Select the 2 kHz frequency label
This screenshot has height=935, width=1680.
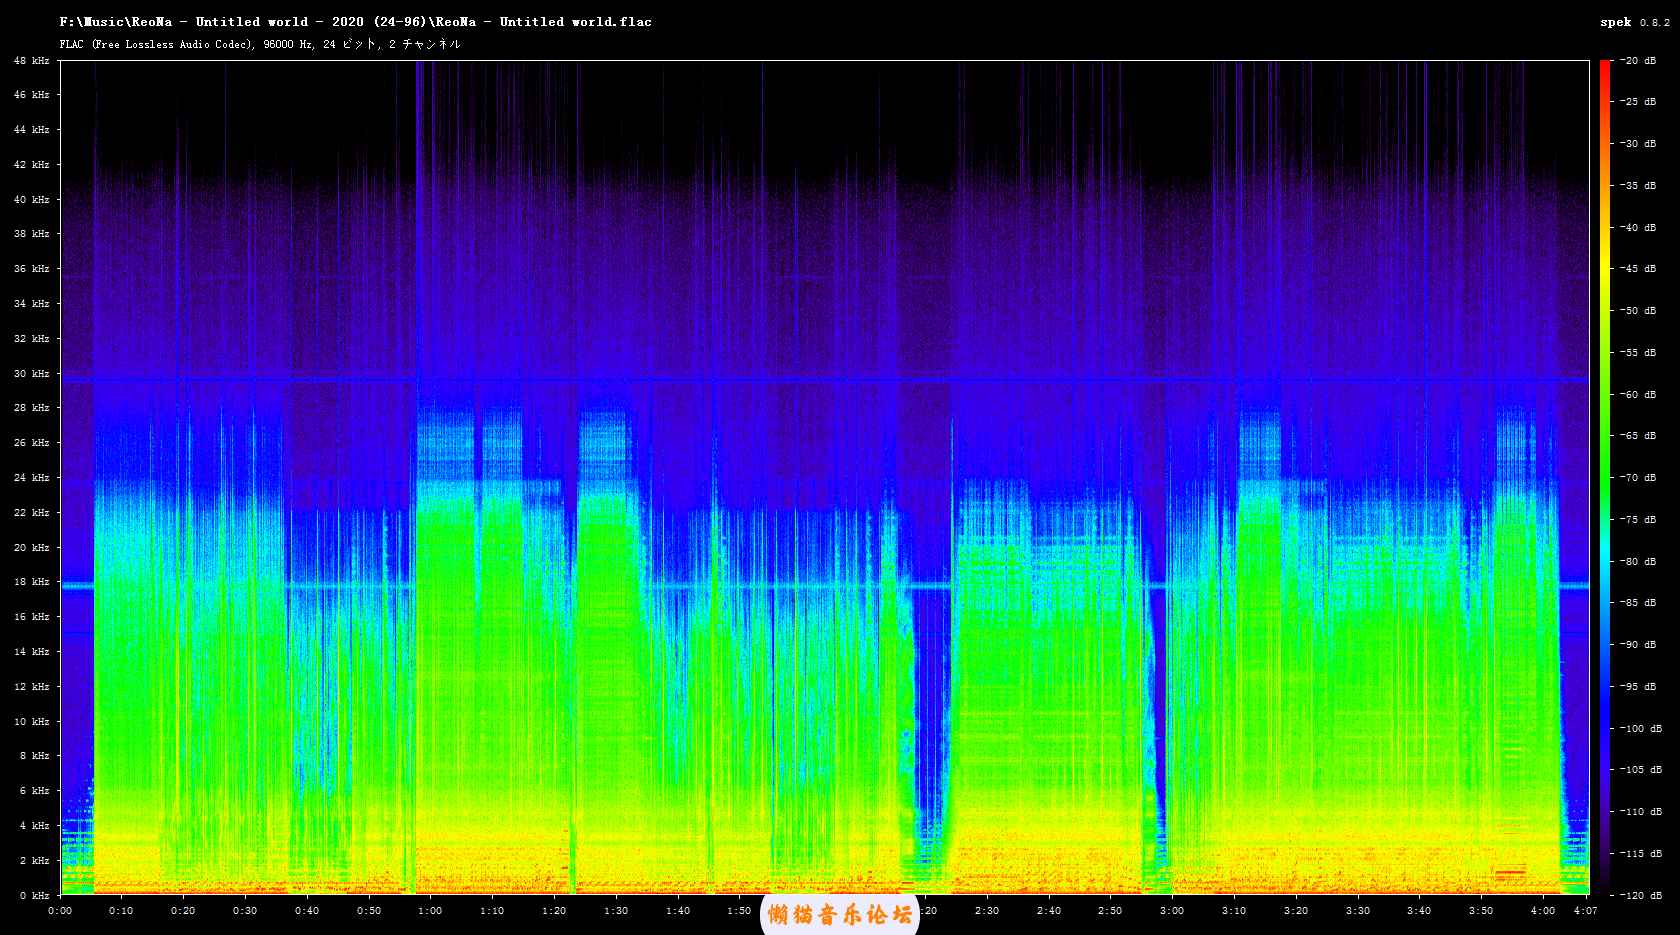[x=34, y=860]
